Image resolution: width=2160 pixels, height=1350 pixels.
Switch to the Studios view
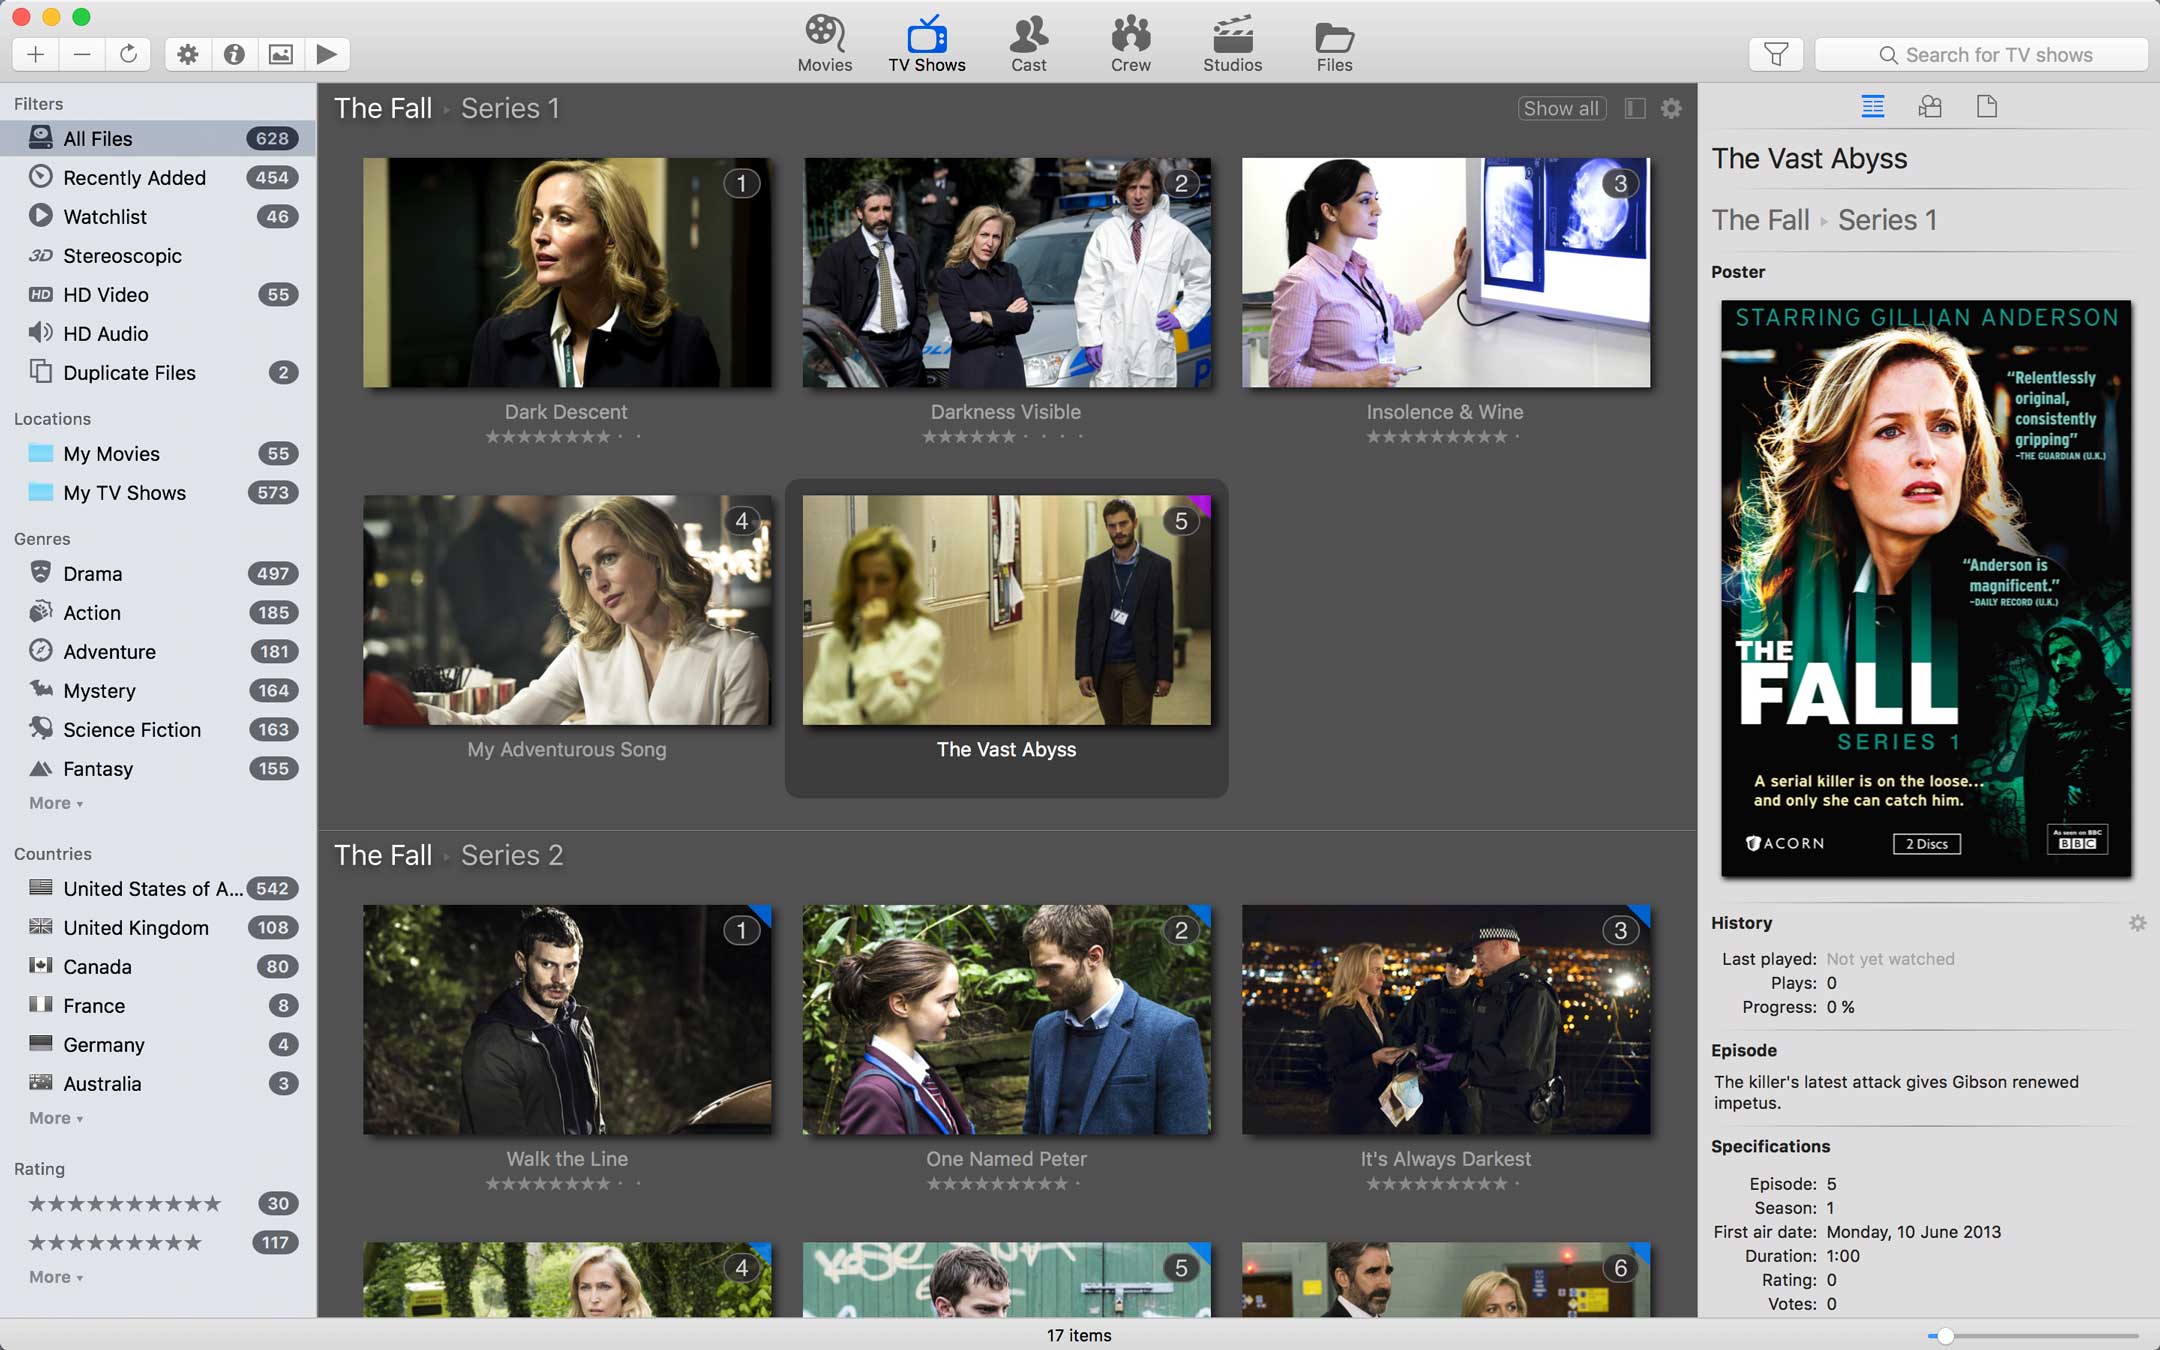tap(1232, 45)
